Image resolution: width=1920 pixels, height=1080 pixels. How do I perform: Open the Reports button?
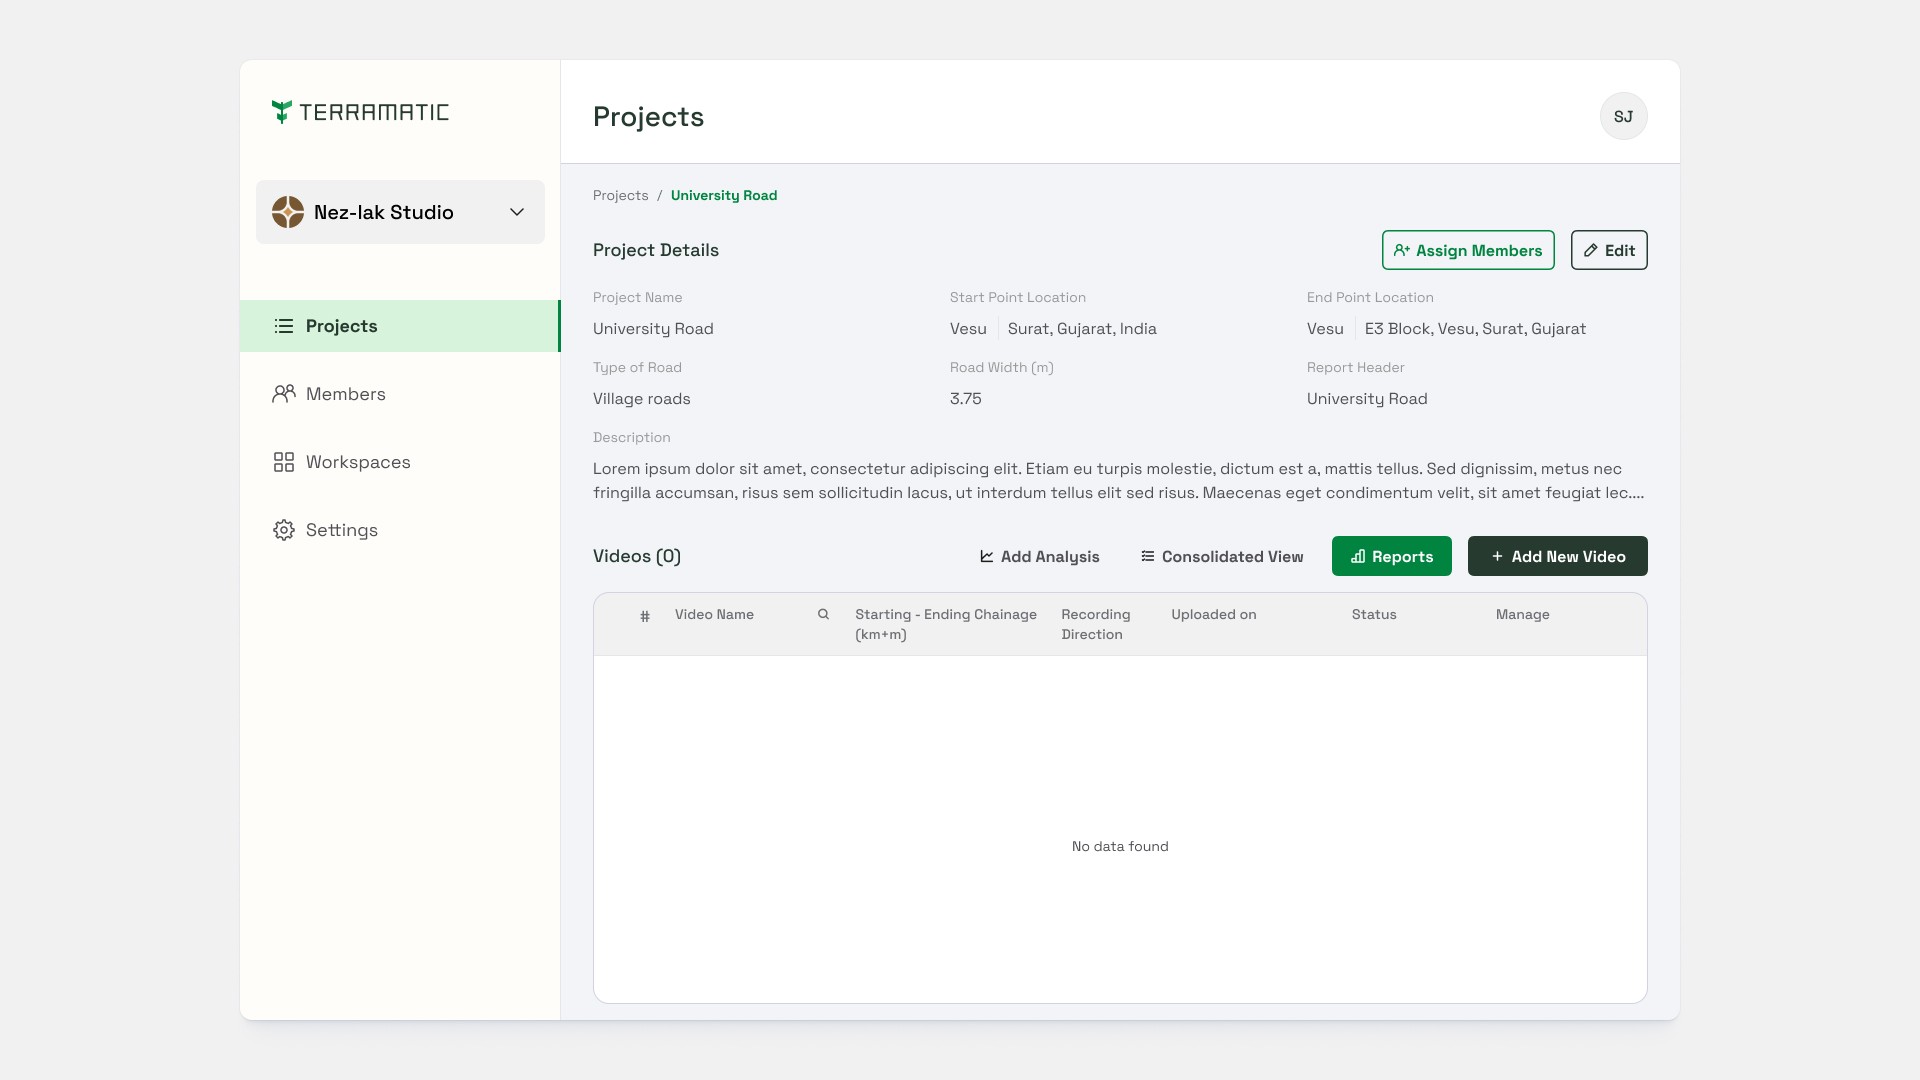(1392, 556)
